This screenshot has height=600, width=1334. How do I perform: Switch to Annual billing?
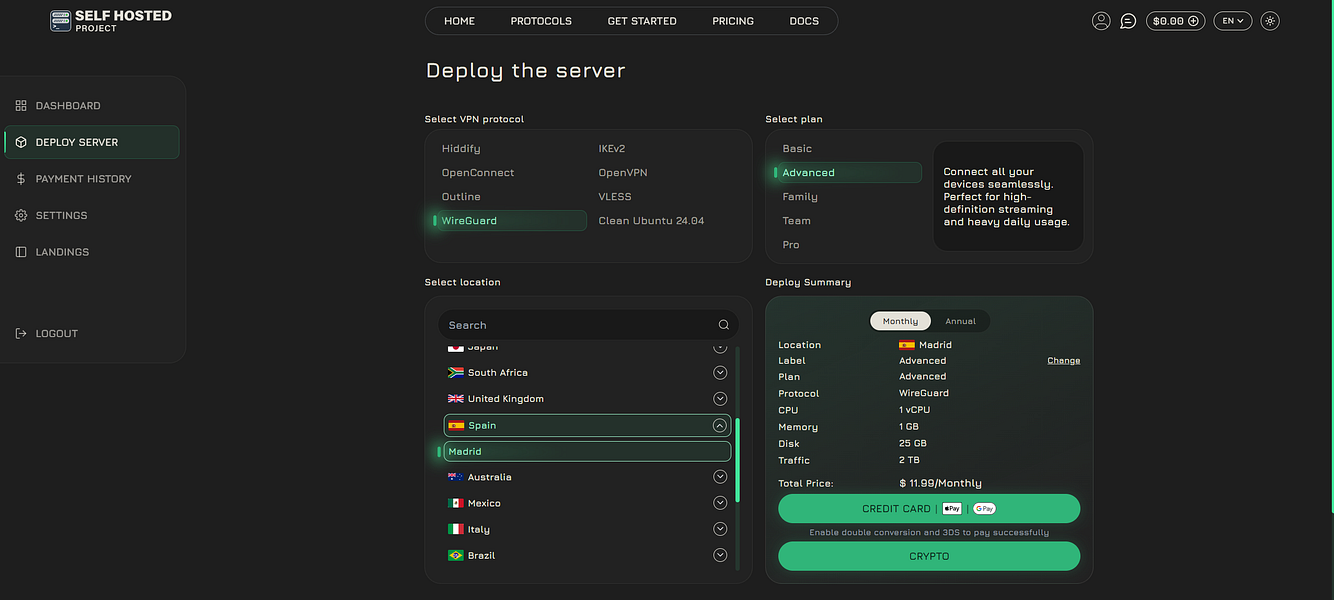[961, 322]
